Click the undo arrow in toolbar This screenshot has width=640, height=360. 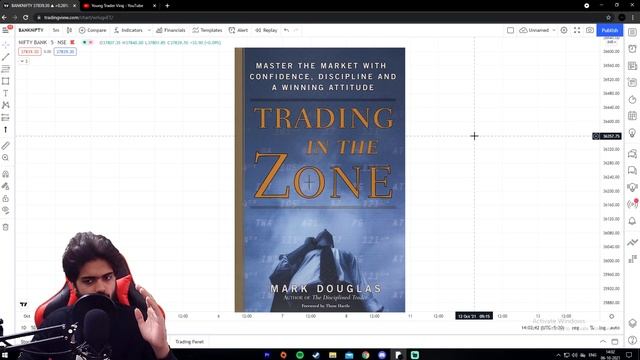pos(287,30)
